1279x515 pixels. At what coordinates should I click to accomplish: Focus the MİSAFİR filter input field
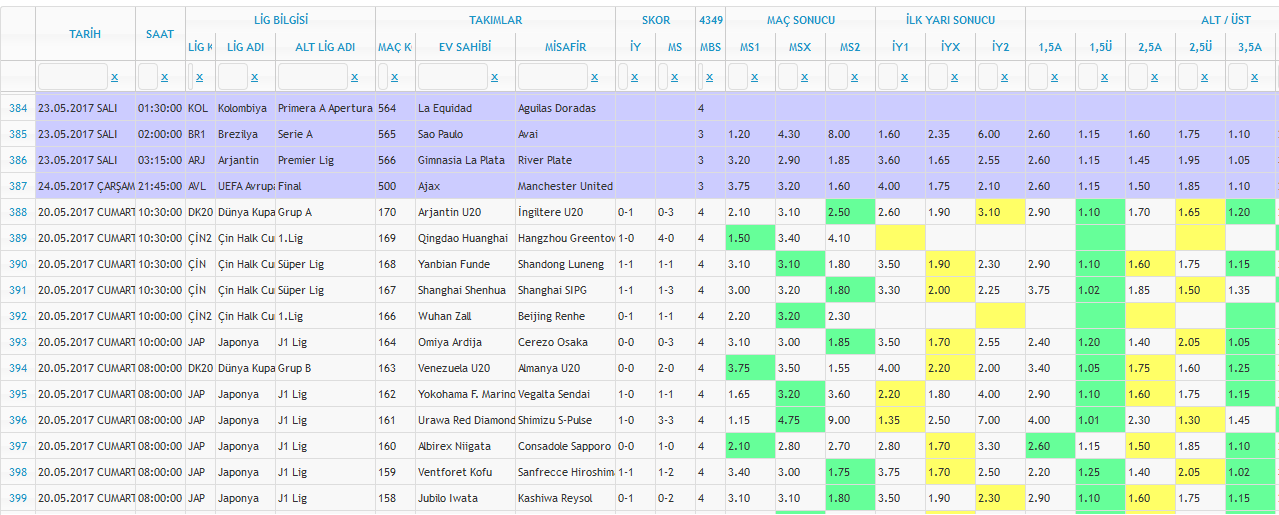(553, 76)
